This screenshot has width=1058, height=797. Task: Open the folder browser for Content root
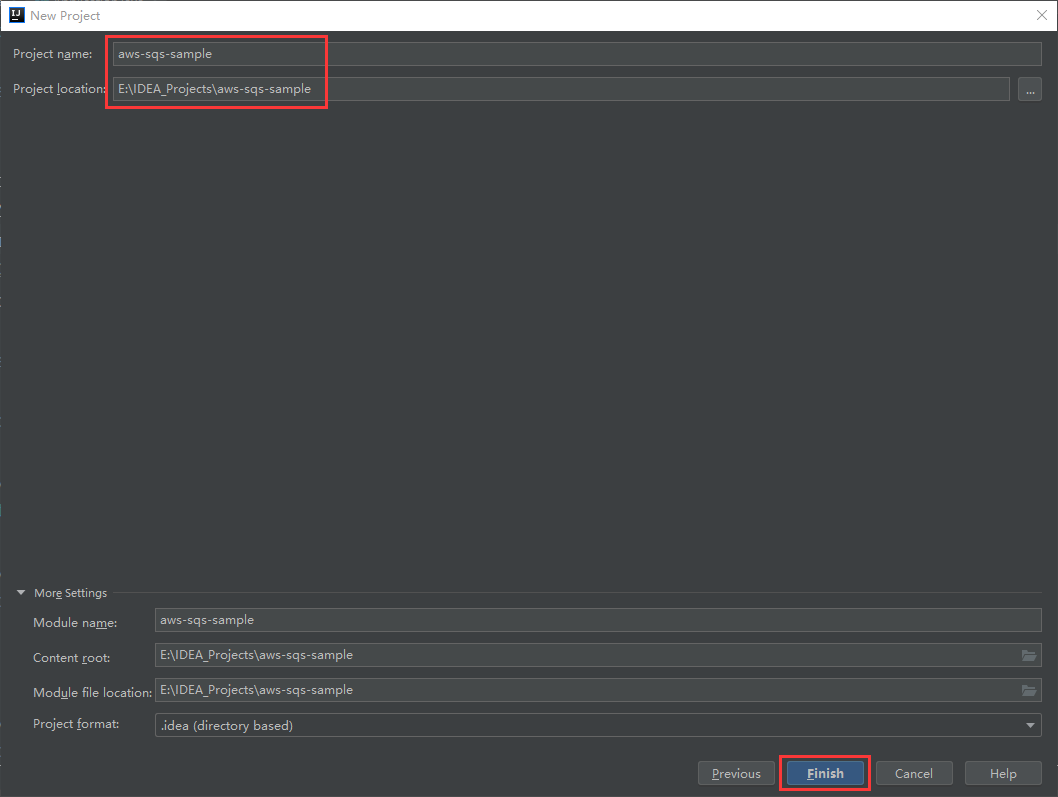tap(1031, 655)
